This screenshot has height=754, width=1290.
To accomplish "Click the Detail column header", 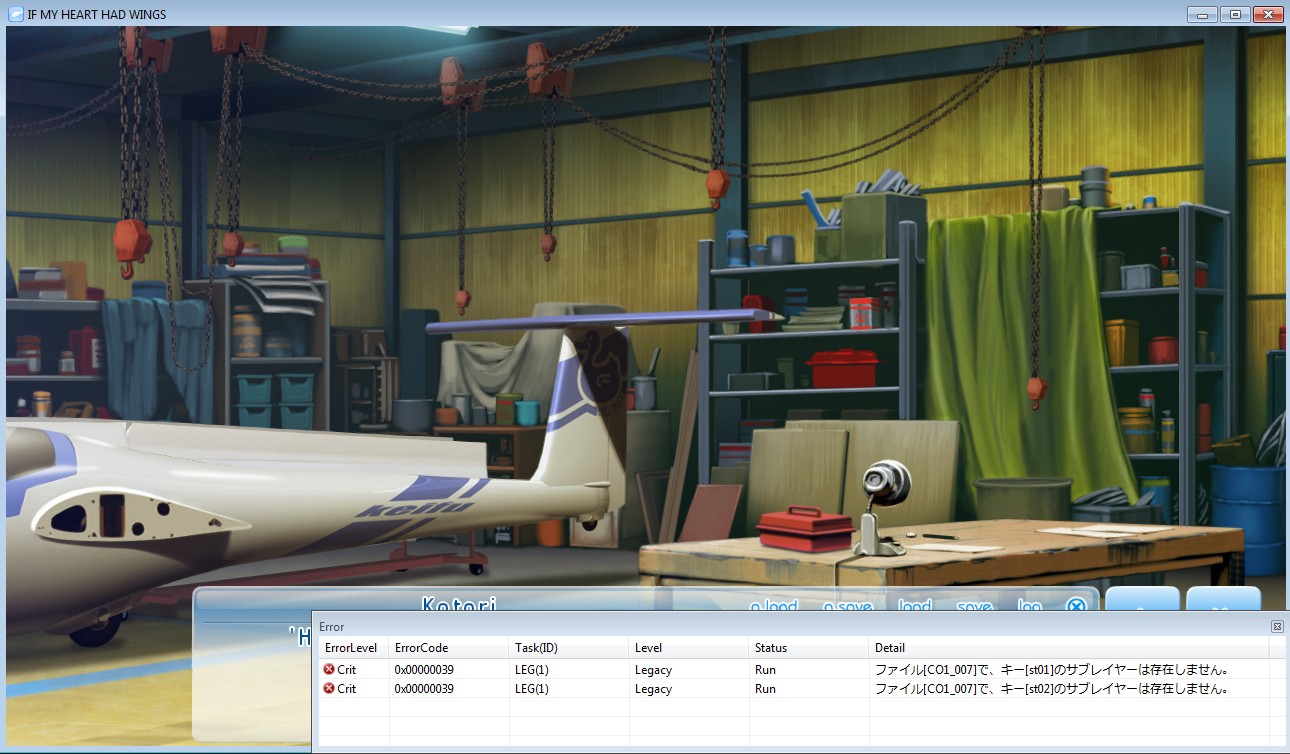I will (x=889, y=648).
